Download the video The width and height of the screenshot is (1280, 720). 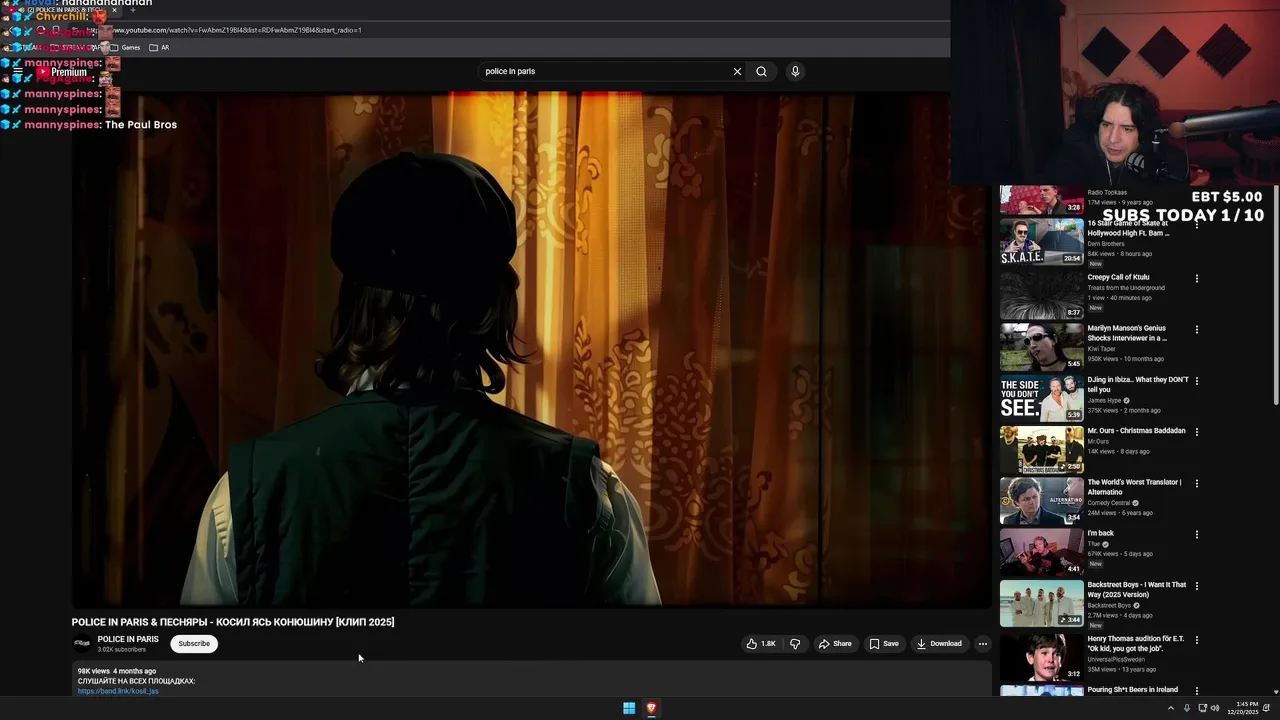click(939, 644)
